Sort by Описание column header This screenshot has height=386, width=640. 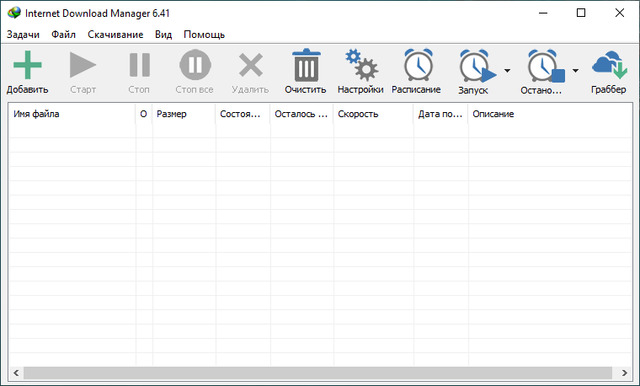point(550,114)
